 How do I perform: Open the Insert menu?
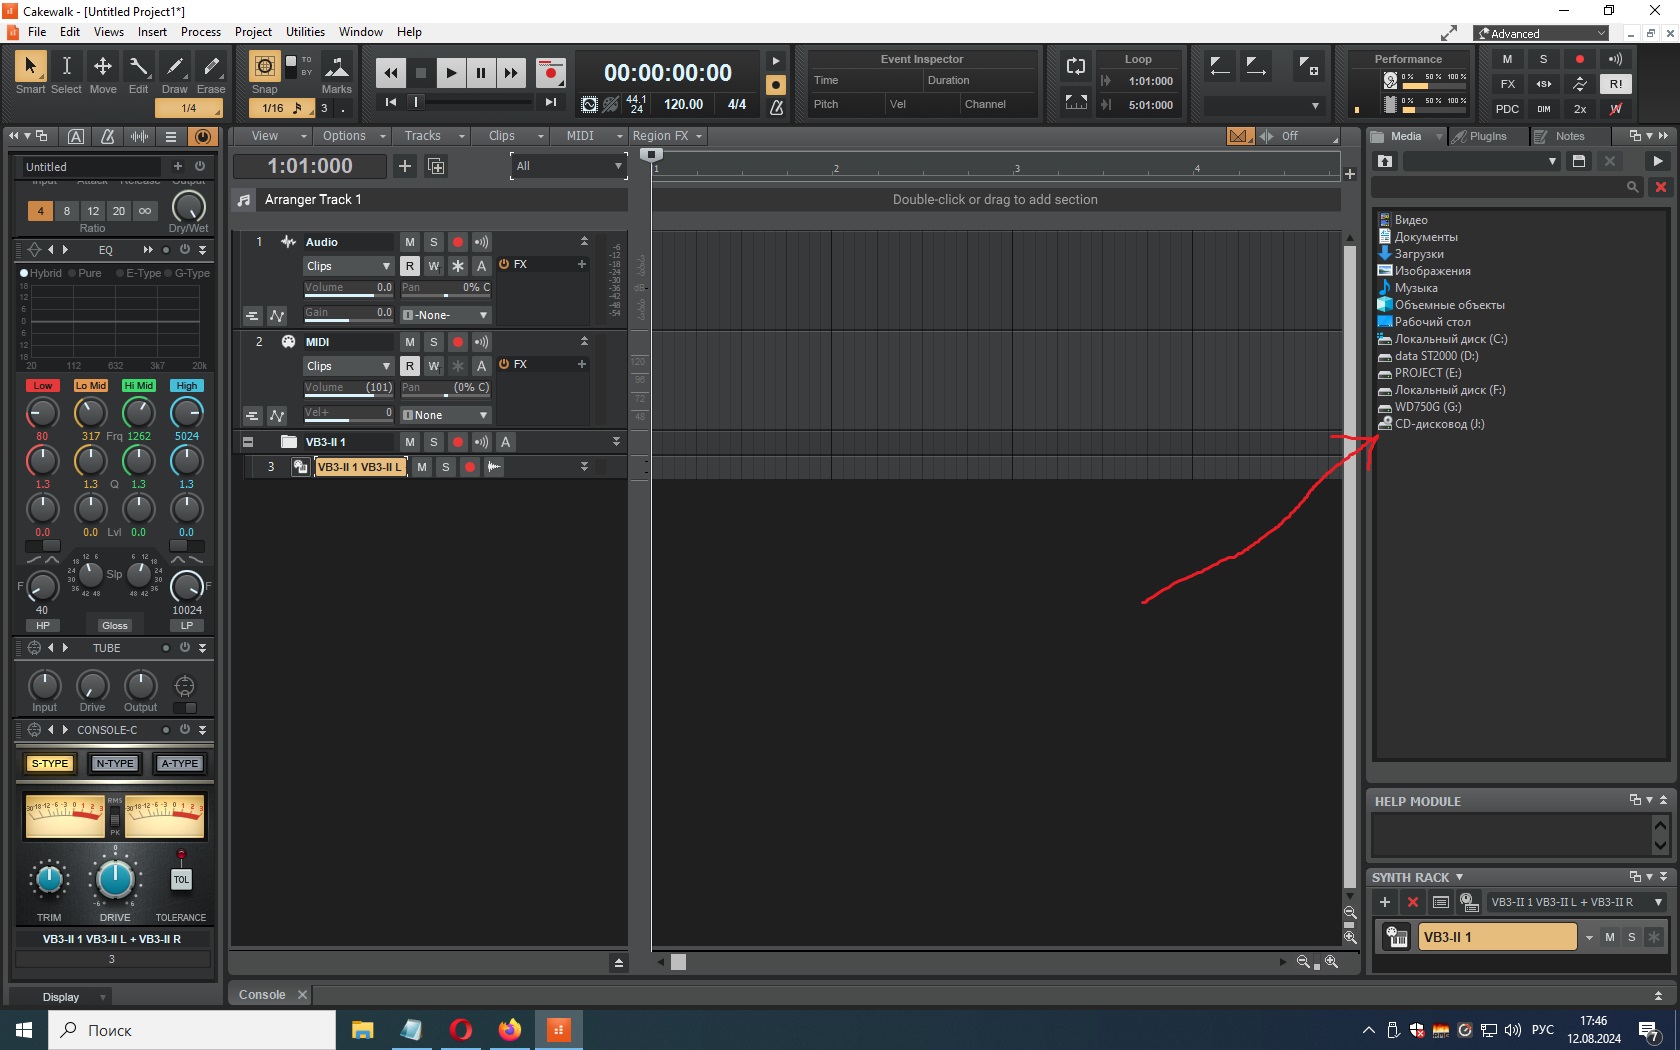pyautogui.click(x=152, y=32)
